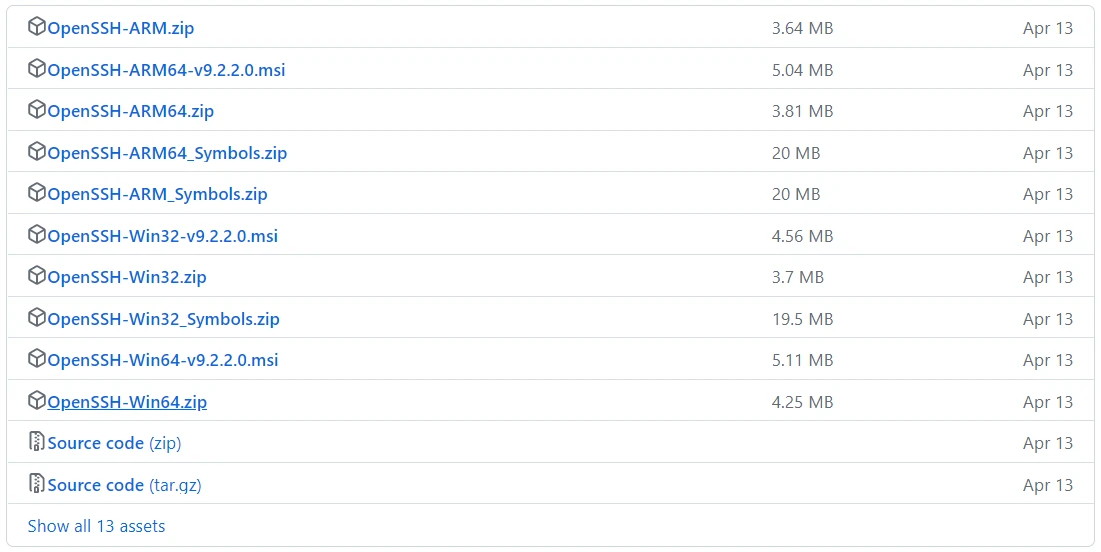Image resolution: width=1101 pixels, height=552 pixels.
Task: Click the Apr 13 date for OpenSSH-ARM.zip
Action: 1047,28
